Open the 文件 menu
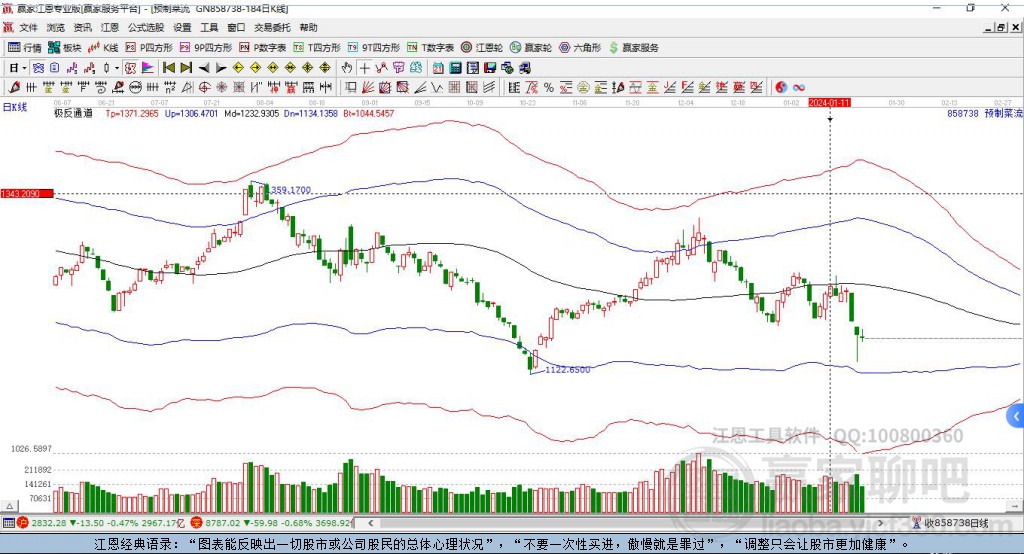This screenshot has height=554, width=1024. [x=28, y=27]
